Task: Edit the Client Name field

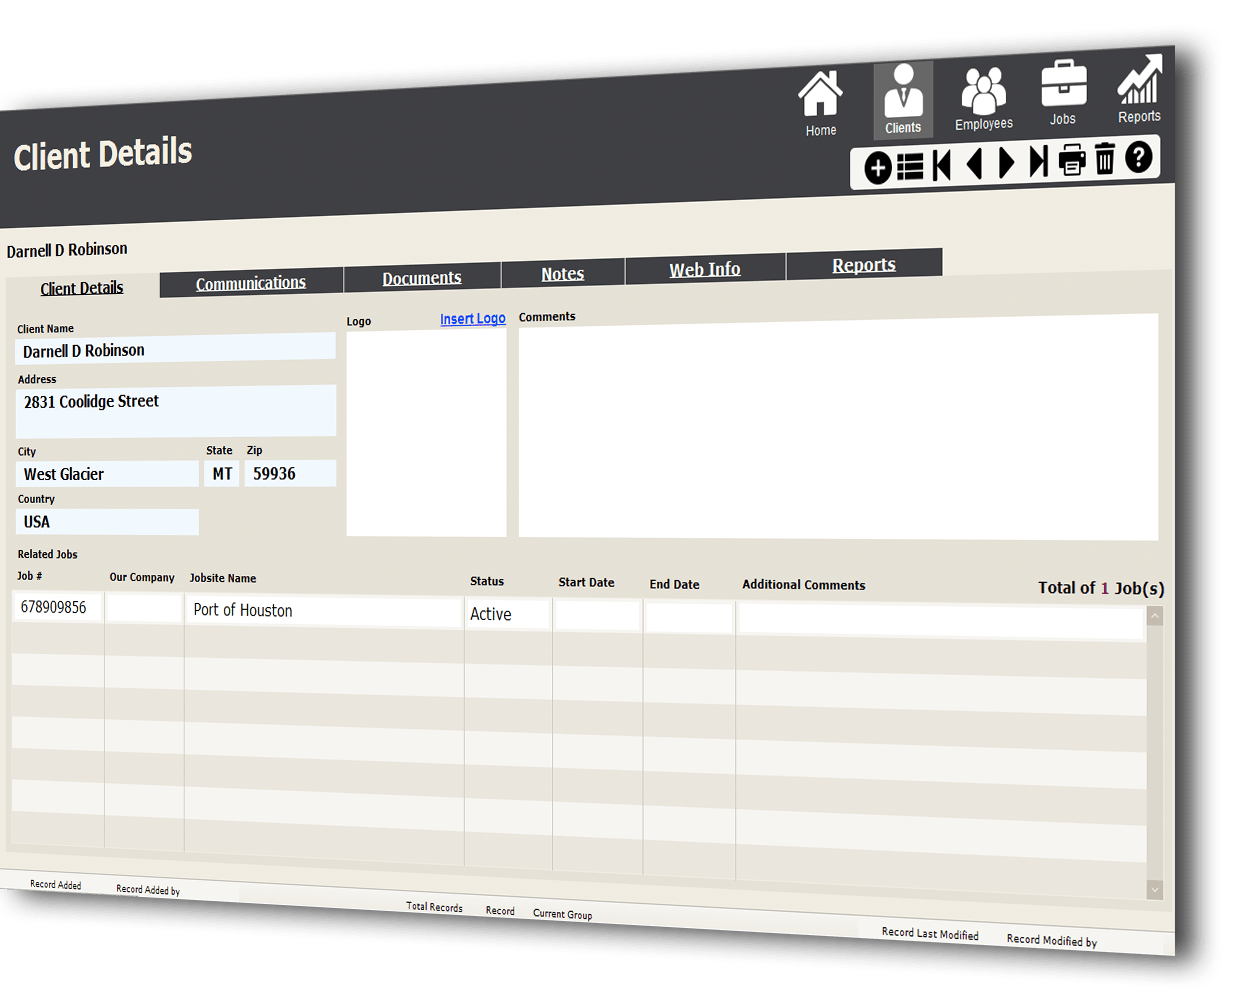Action: (176, 349)
